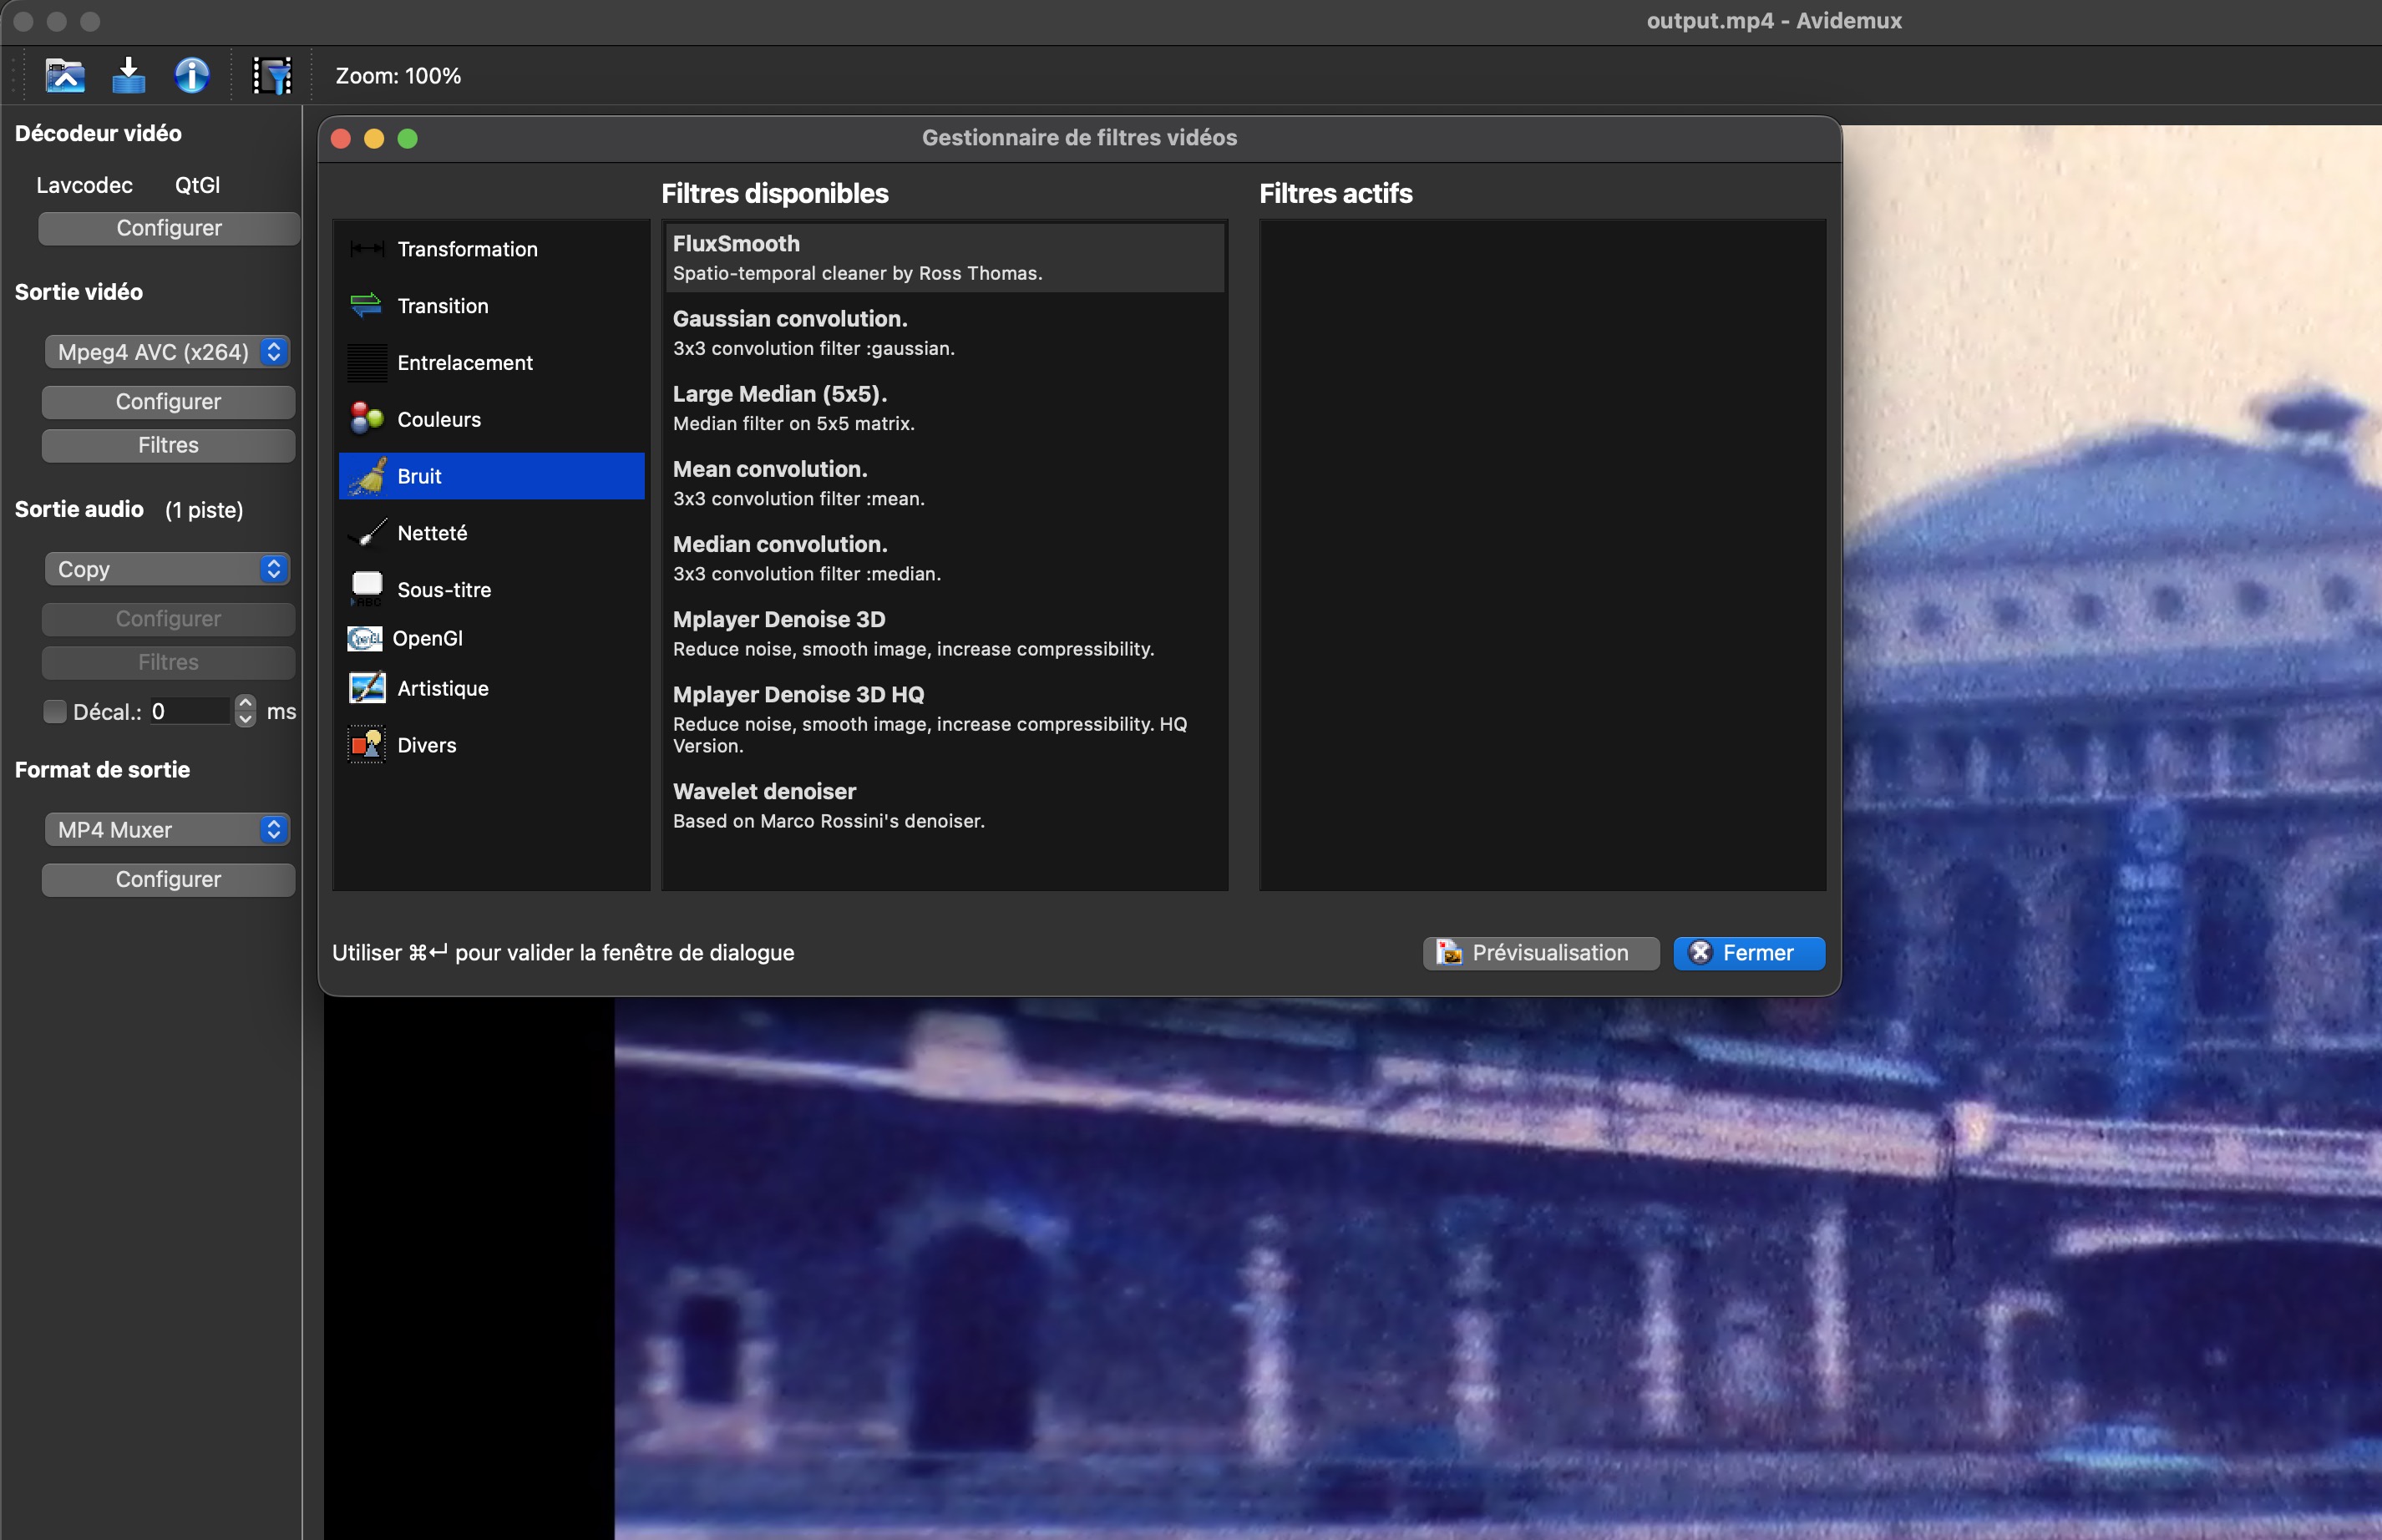
Task: Open the file Information icon
Action: pyautogui.click(x=191, y=75)
